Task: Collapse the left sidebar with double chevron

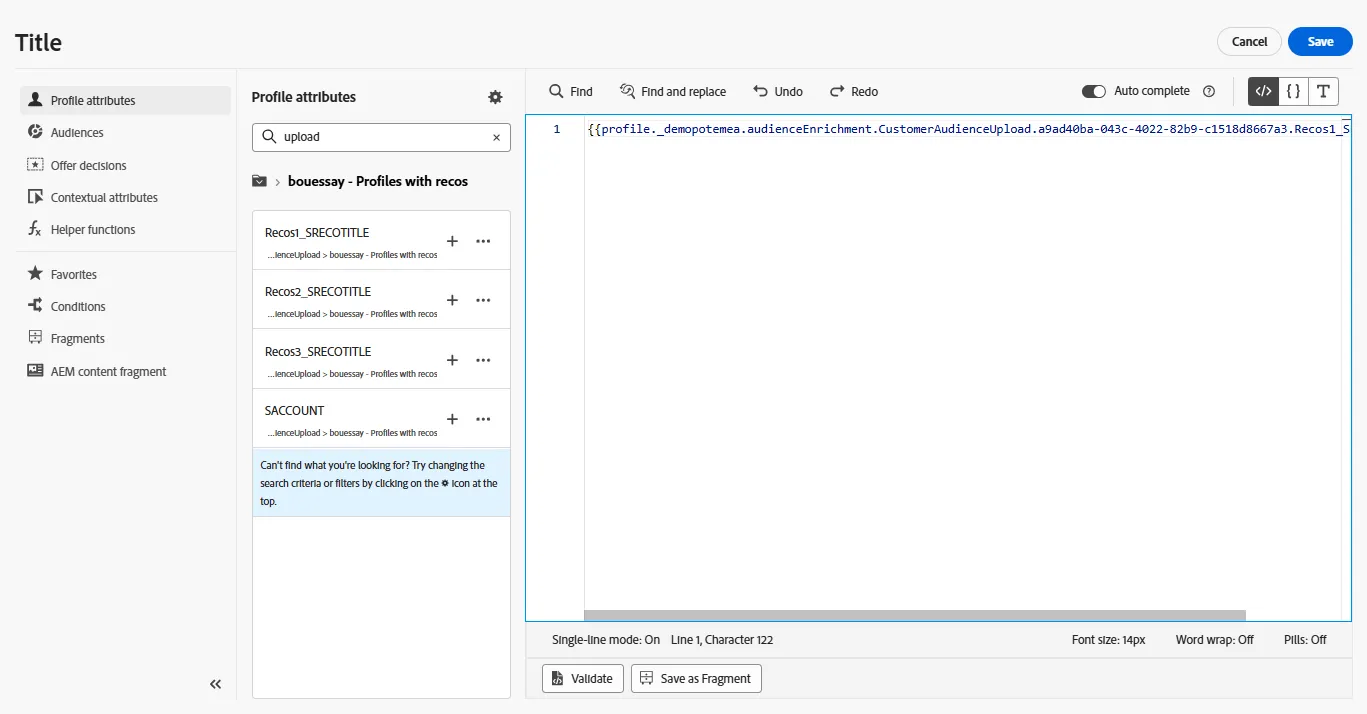Action: tap(215, 684)
